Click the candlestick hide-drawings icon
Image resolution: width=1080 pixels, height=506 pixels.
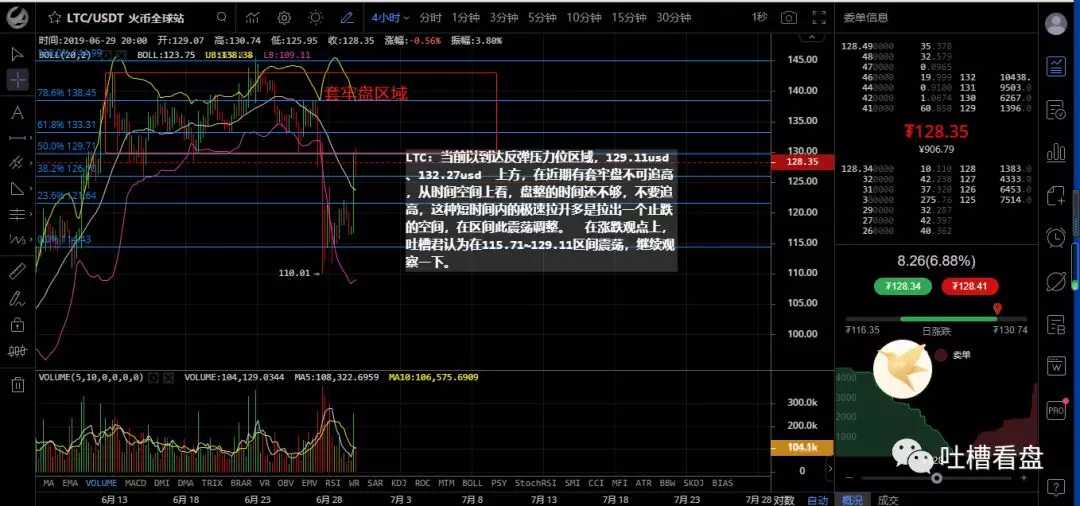(x=17, y=350)
